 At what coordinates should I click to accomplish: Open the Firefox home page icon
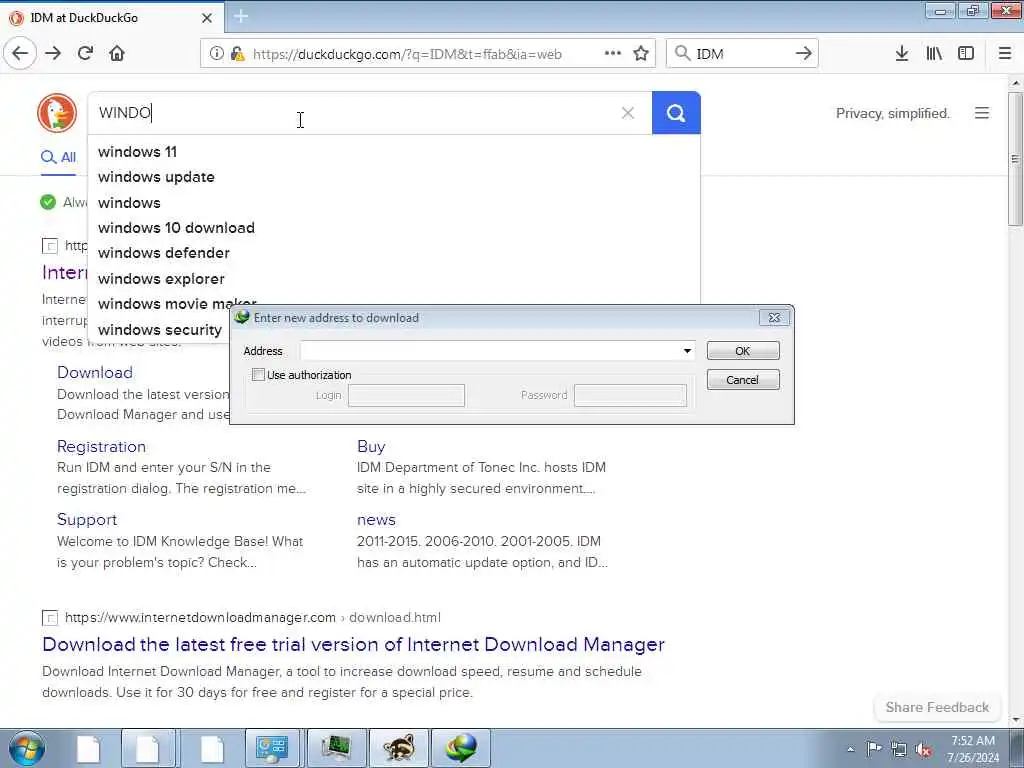117,54
